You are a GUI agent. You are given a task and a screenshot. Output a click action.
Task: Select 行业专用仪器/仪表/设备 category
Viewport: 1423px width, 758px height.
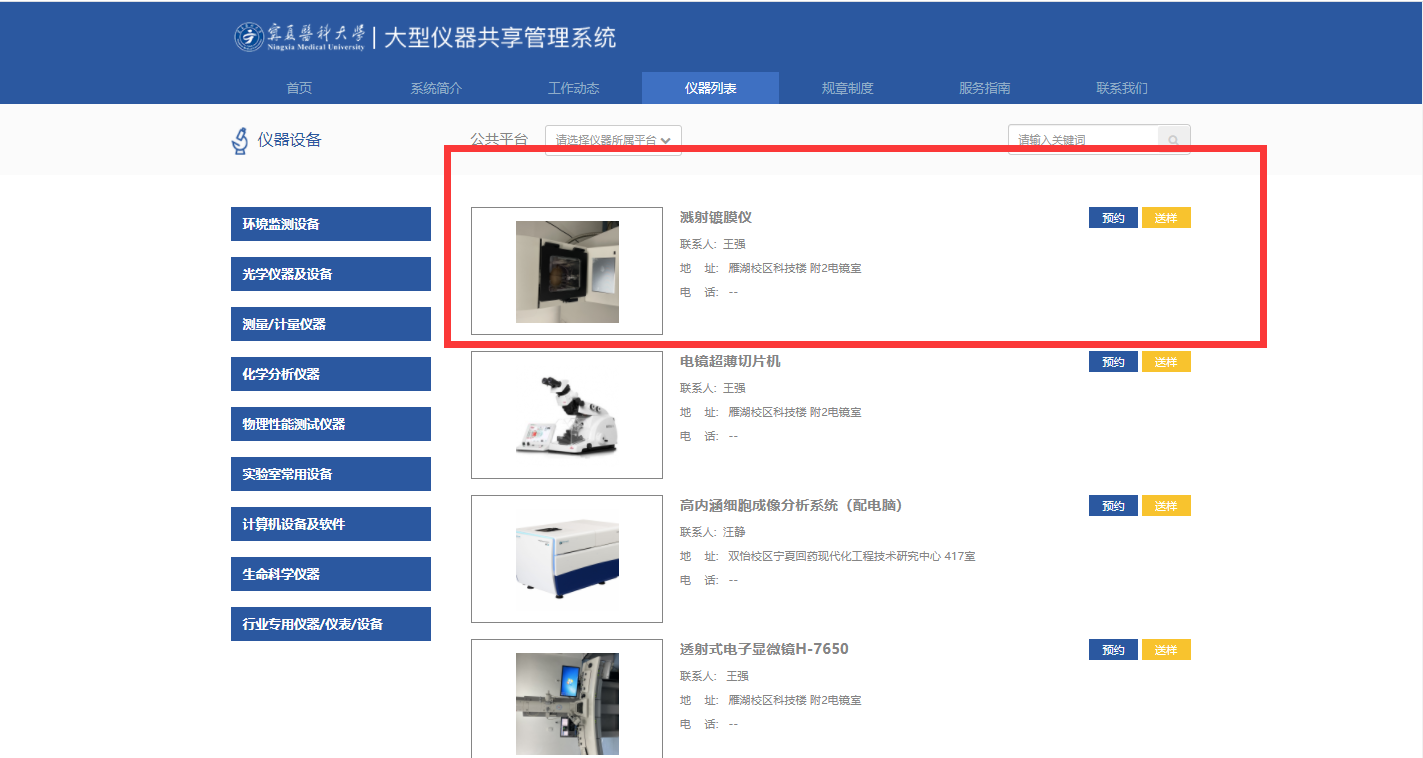[x=331, y=624]
